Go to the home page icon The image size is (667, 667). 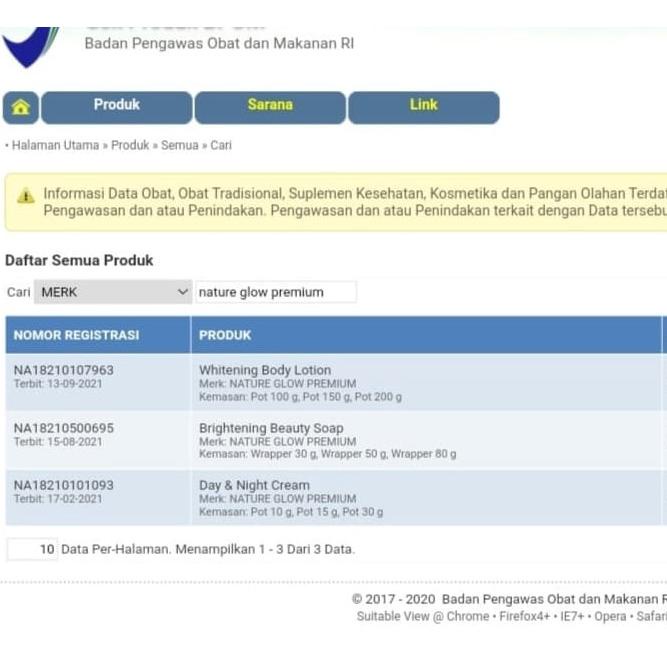(x=21, y=107)
